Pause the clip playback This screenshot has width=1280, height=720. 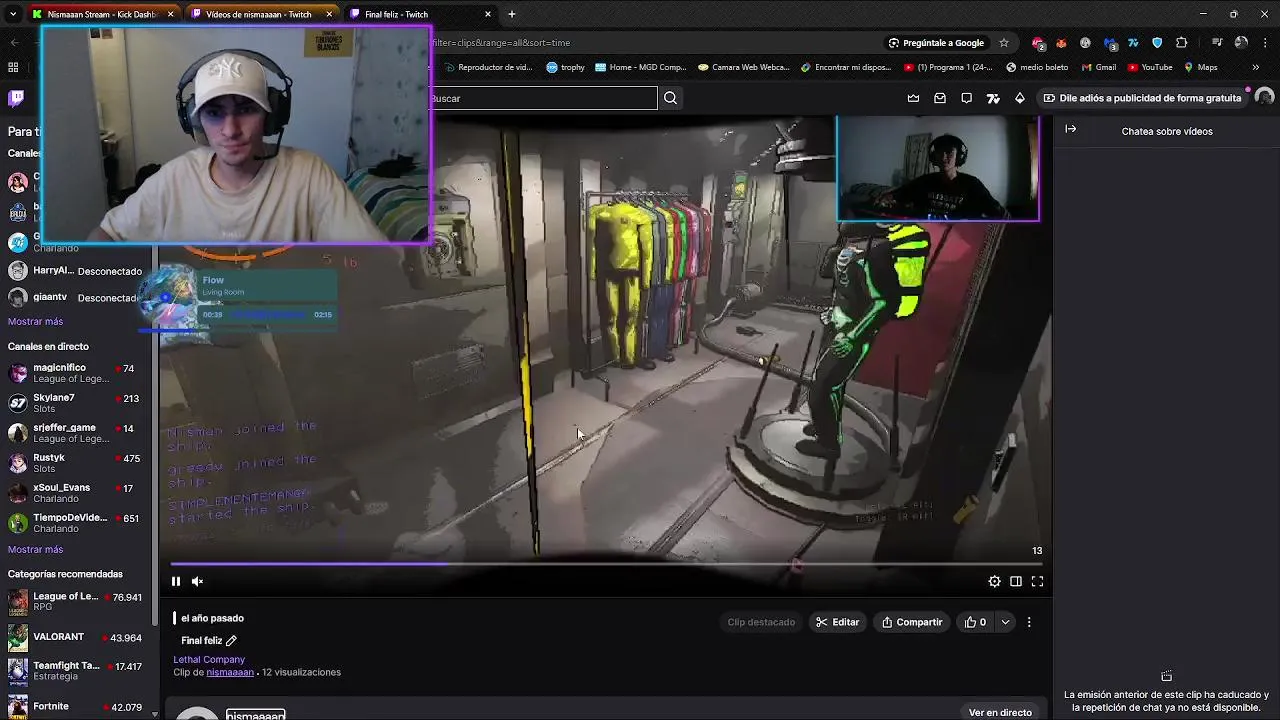tap(176, 581)
